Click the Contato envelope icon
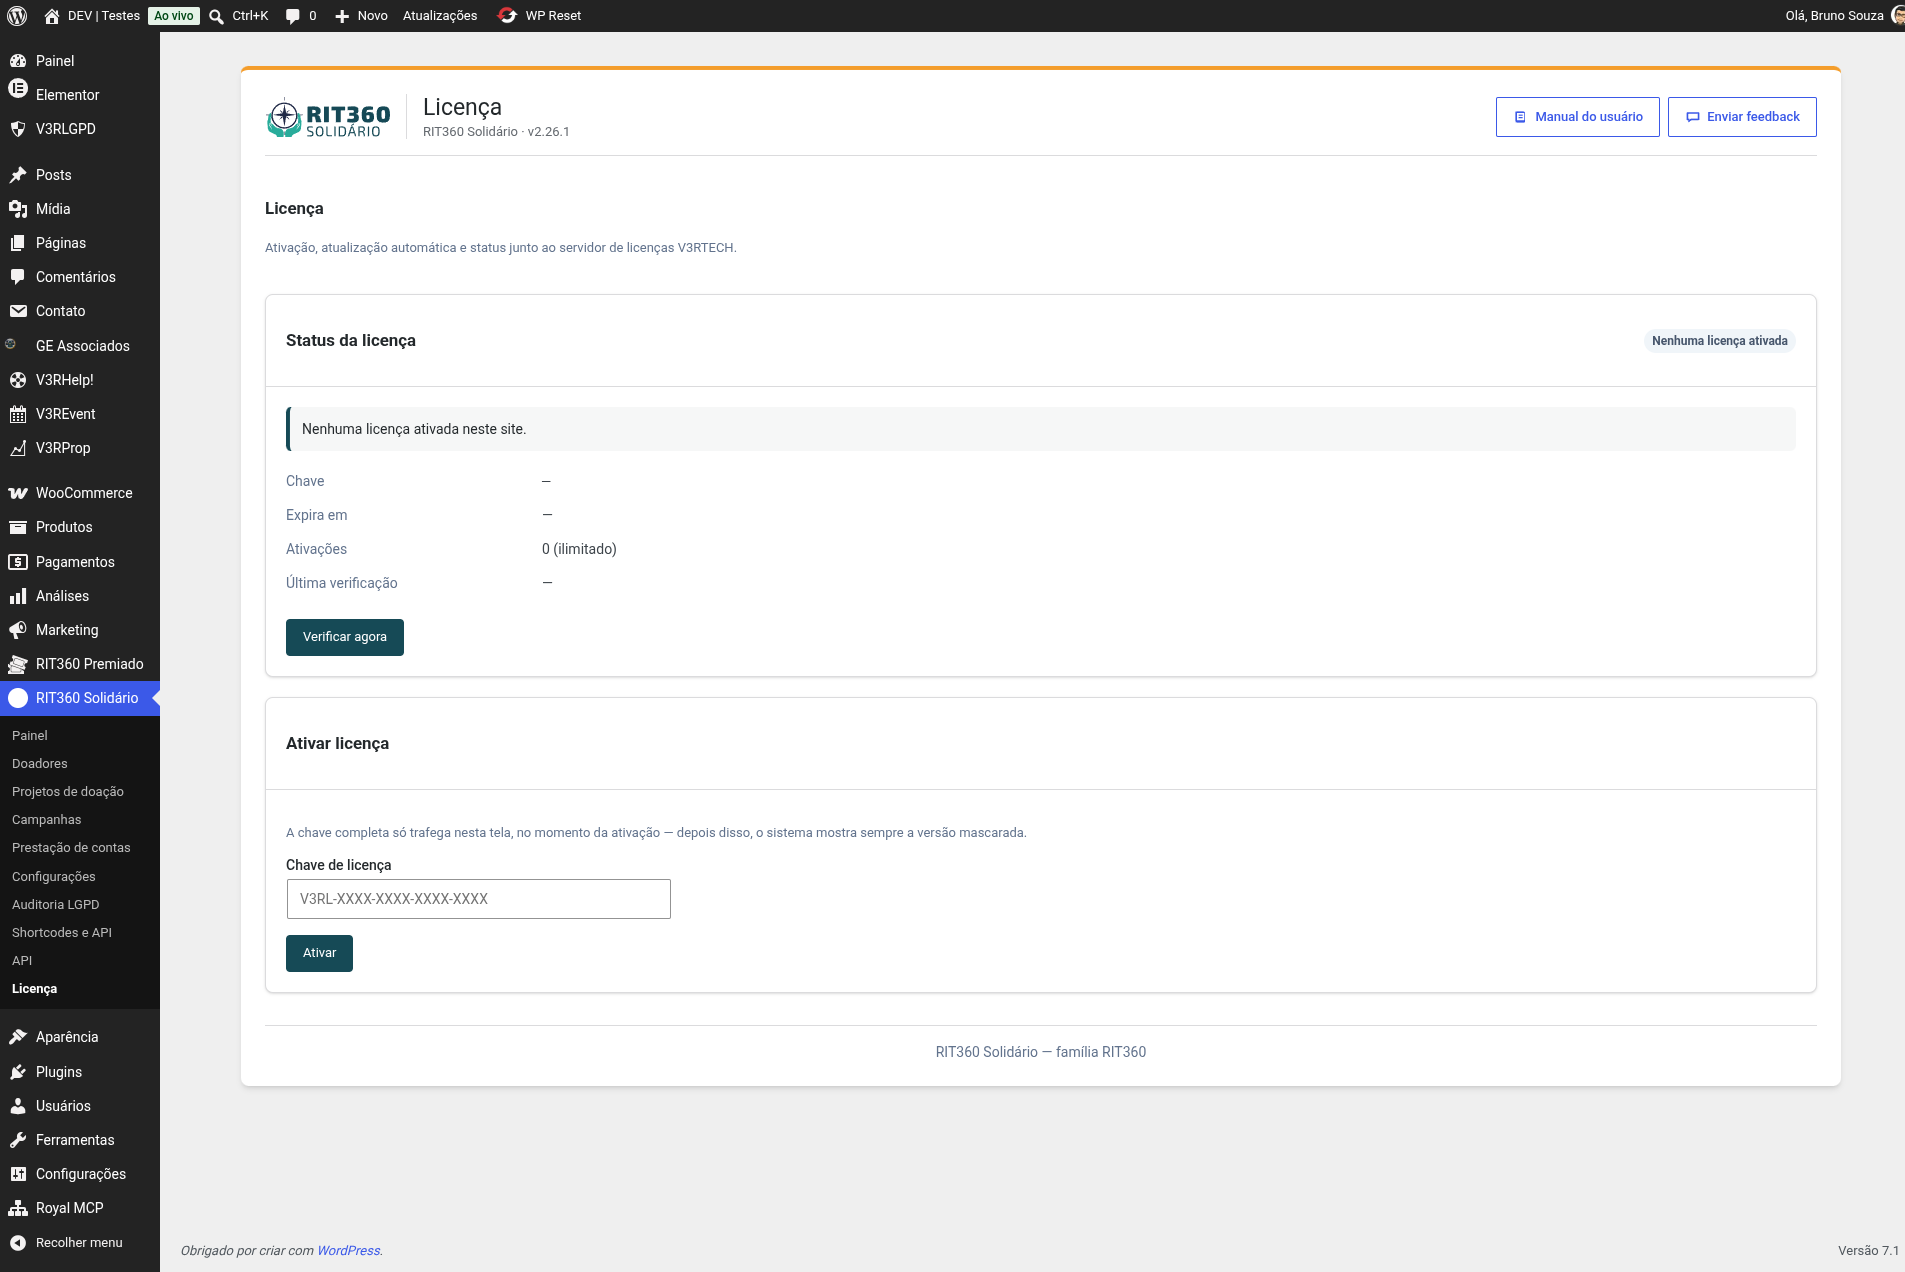Image resolution: width=1905 pixels, height=1272 pixels. (x=18, y=311)
